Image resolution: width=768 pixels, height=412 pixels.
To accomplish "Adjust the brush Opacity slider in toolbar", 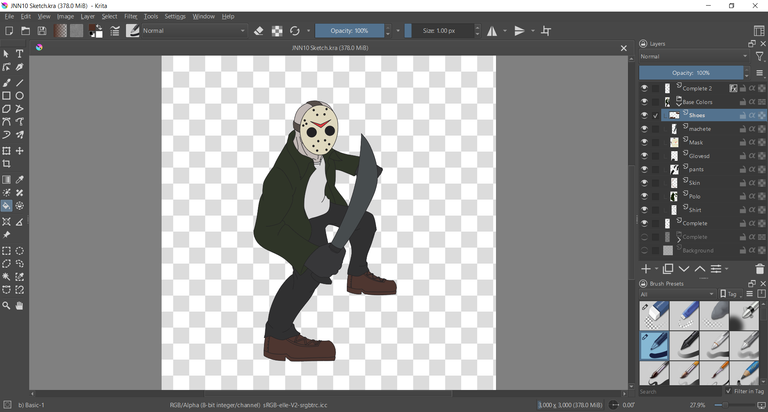I will tap(349, 31).
